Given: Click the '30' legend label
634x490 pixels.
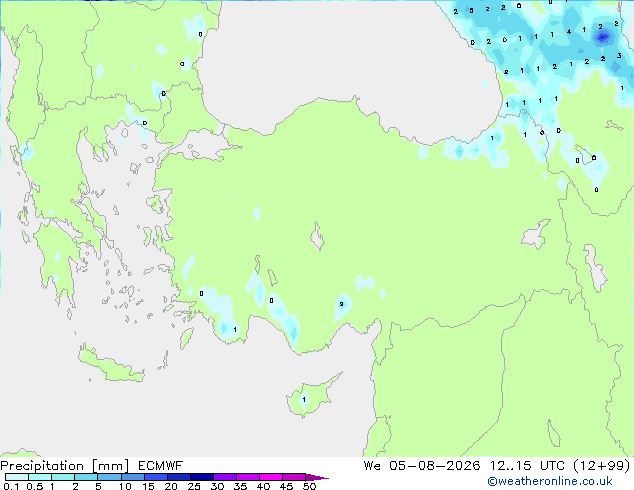Looking at the screenshot, I should point(217,486).
